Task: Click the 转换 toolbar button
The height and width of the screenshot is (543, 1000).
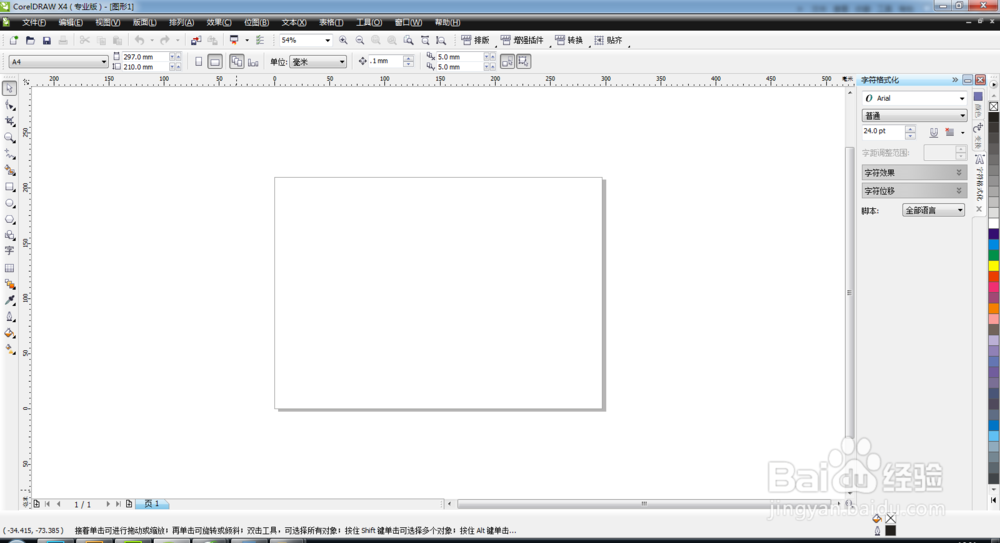Action: click(x=569, y=40)
